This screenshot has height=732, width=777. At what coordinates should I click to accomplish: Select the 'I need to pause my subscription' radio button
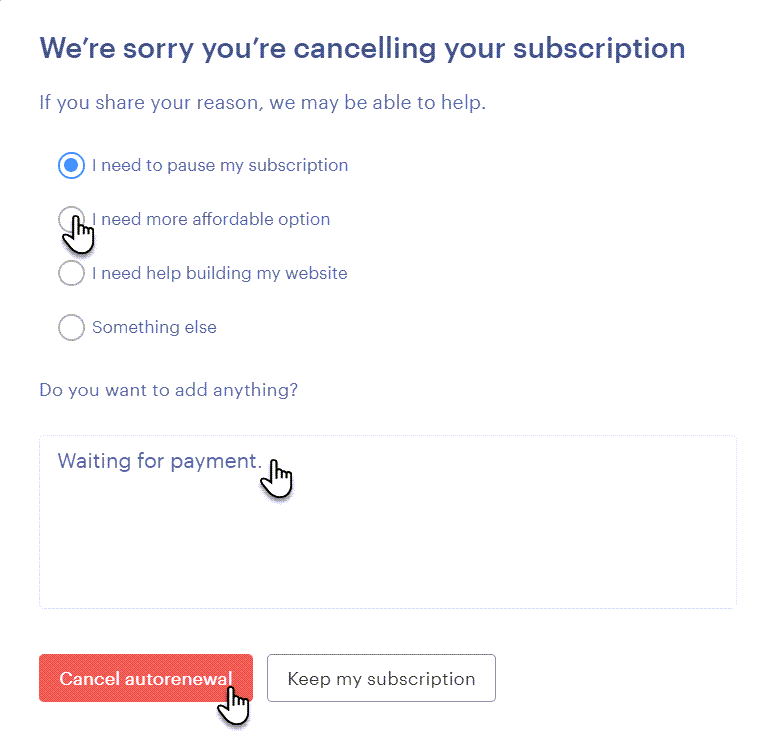[71, 165]
